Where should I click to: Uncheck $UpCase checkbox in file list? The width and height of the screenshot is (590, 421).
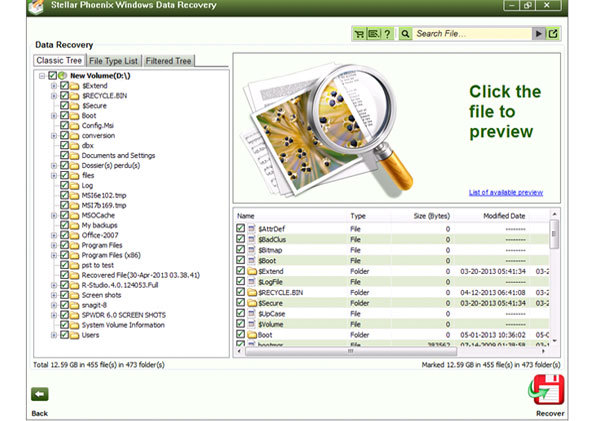(240, 313)
